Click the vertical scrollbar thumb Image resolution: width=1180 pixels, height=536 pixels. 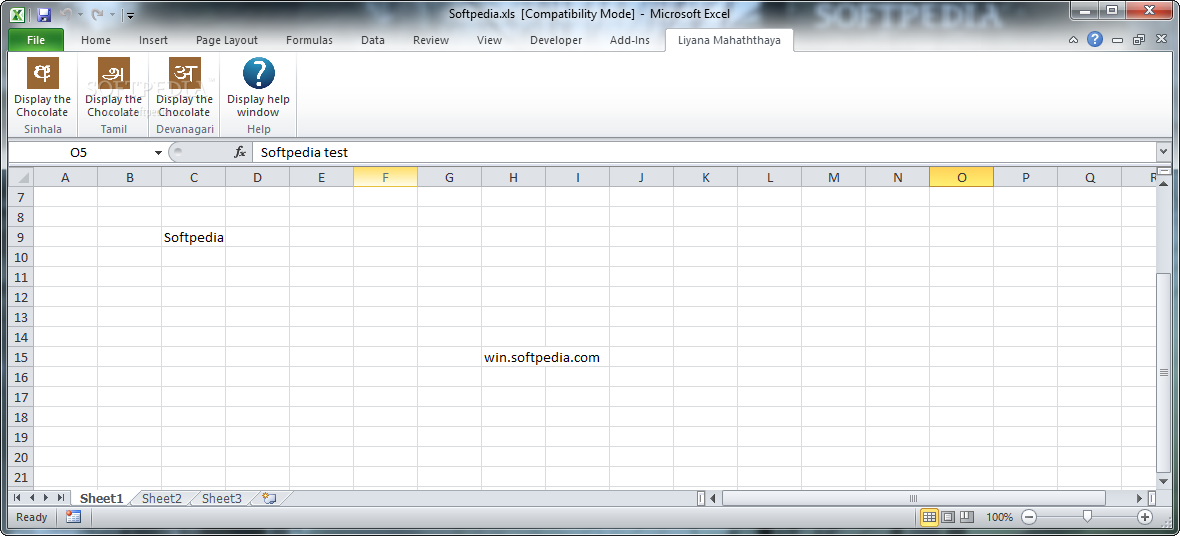point(1163,372)
